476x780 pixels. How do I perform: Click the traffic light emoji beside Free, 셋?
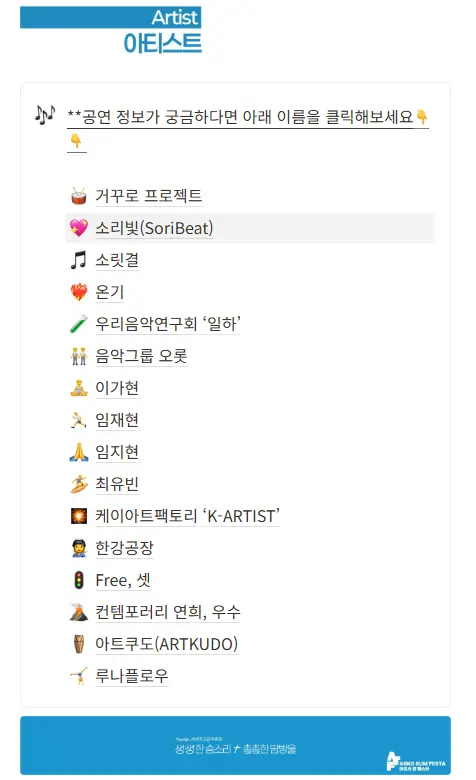pos(79,580)
